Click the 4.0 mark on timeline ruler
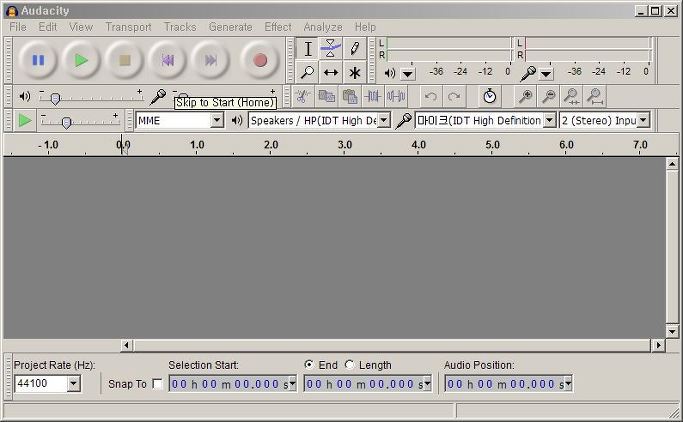 click(x=419, y=145)
